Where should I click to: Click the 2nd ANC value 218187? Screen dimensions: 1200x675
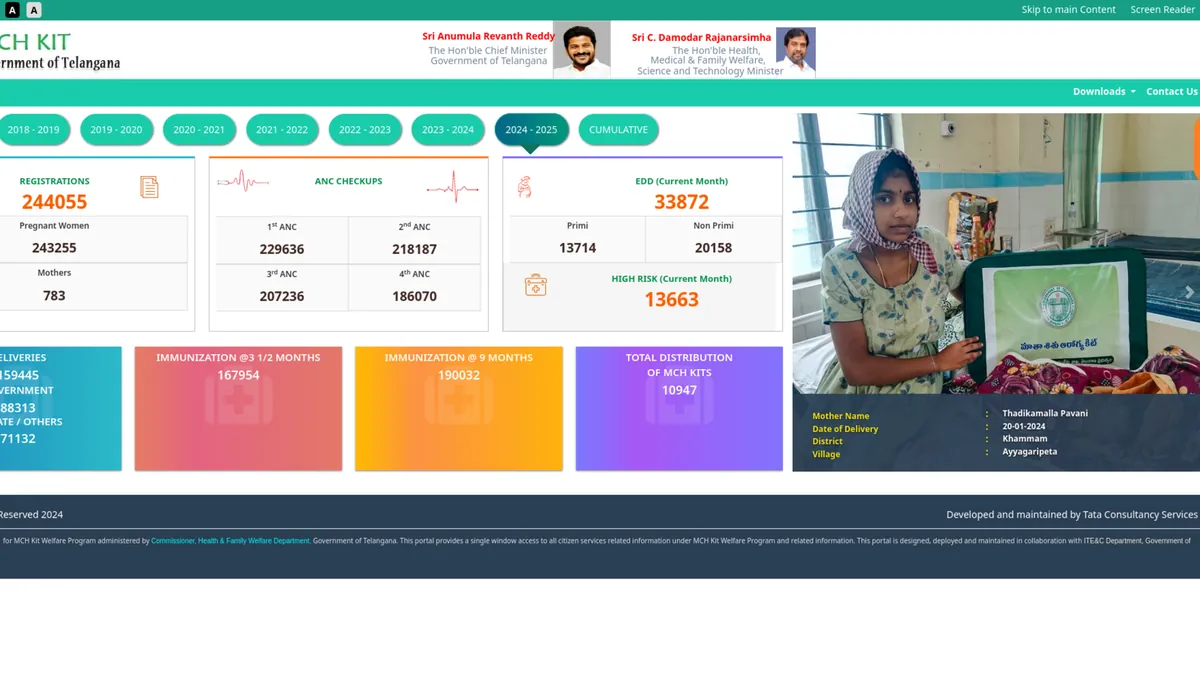pos(415,249)
